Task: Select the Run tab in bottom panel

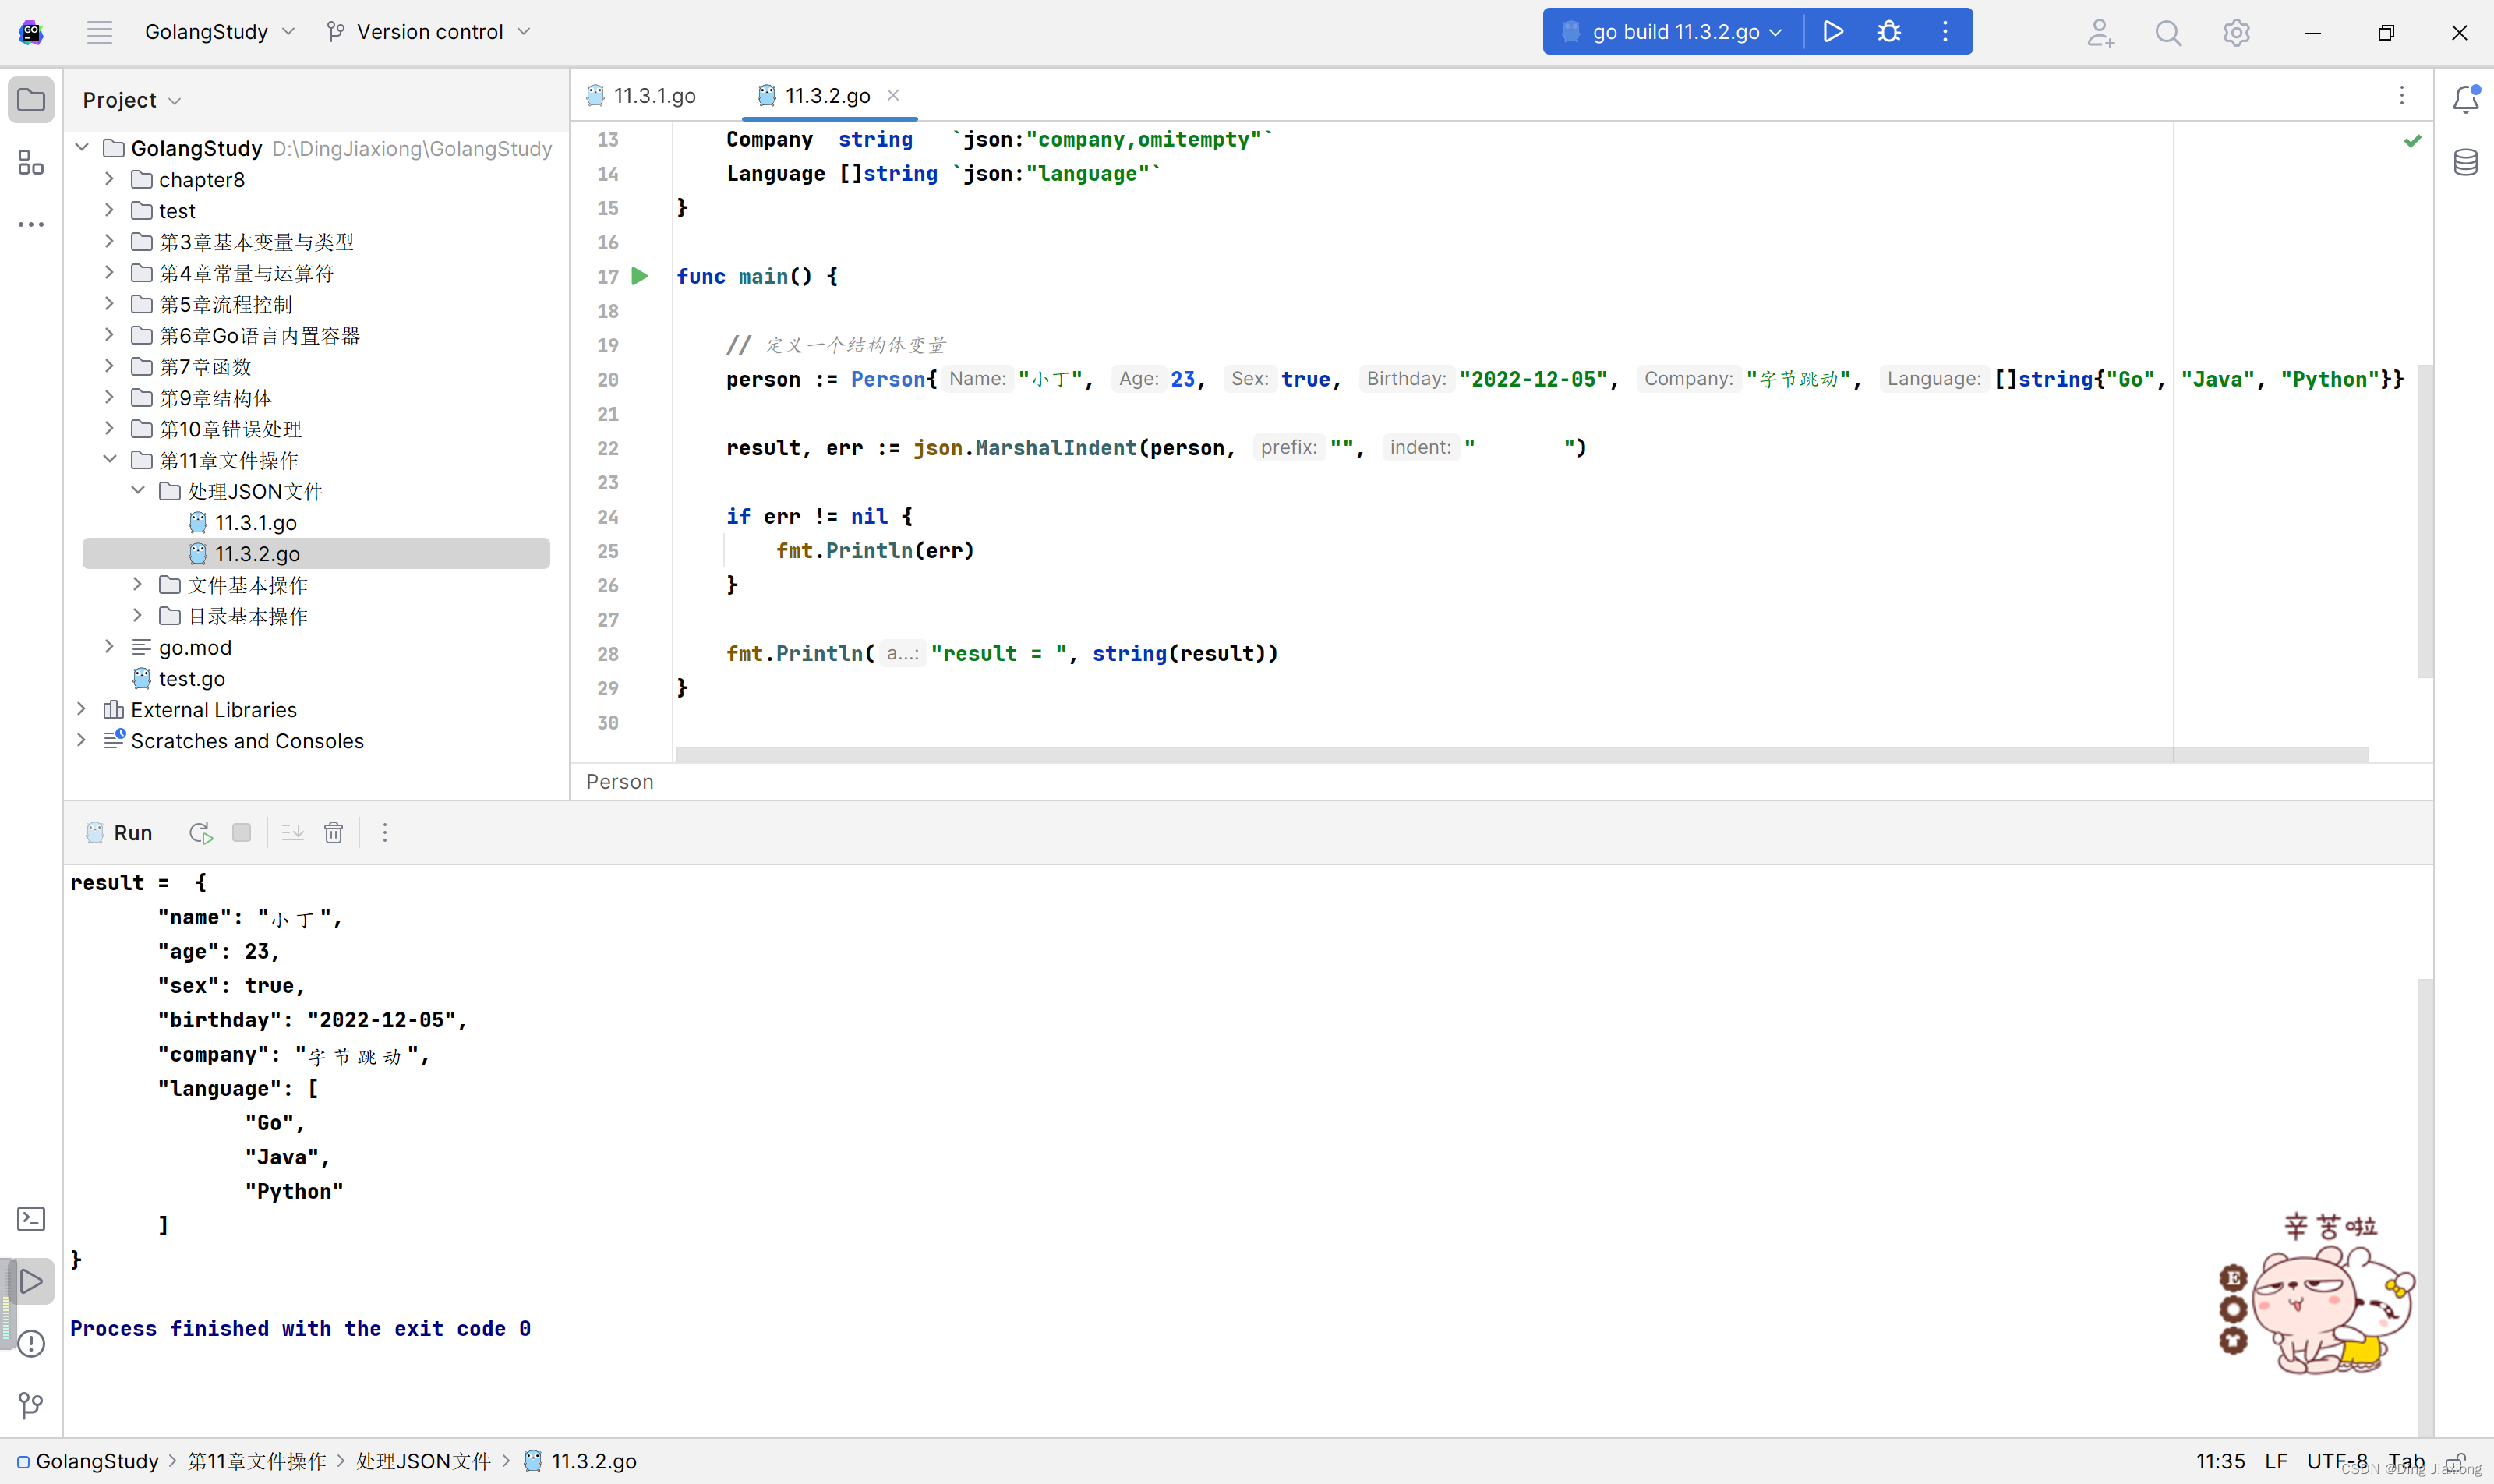Action: click(x=120, y=832)
